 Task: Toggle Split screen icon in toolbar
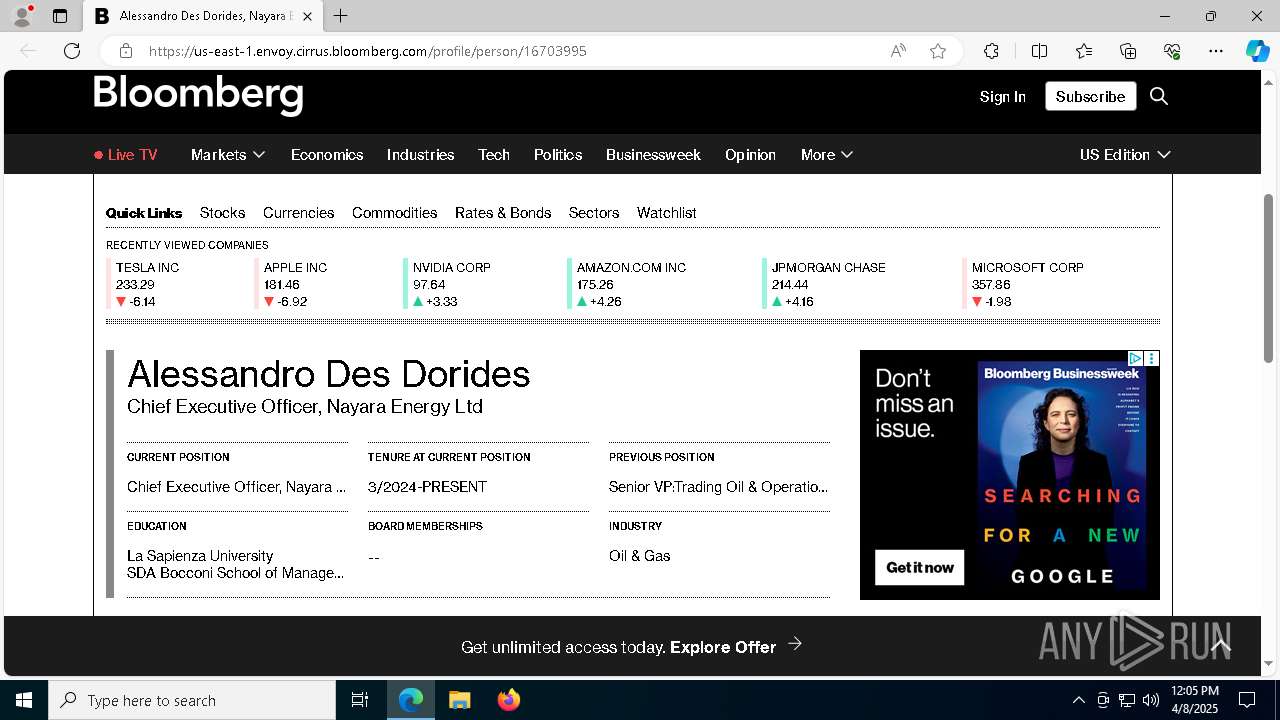point(1039,51)
